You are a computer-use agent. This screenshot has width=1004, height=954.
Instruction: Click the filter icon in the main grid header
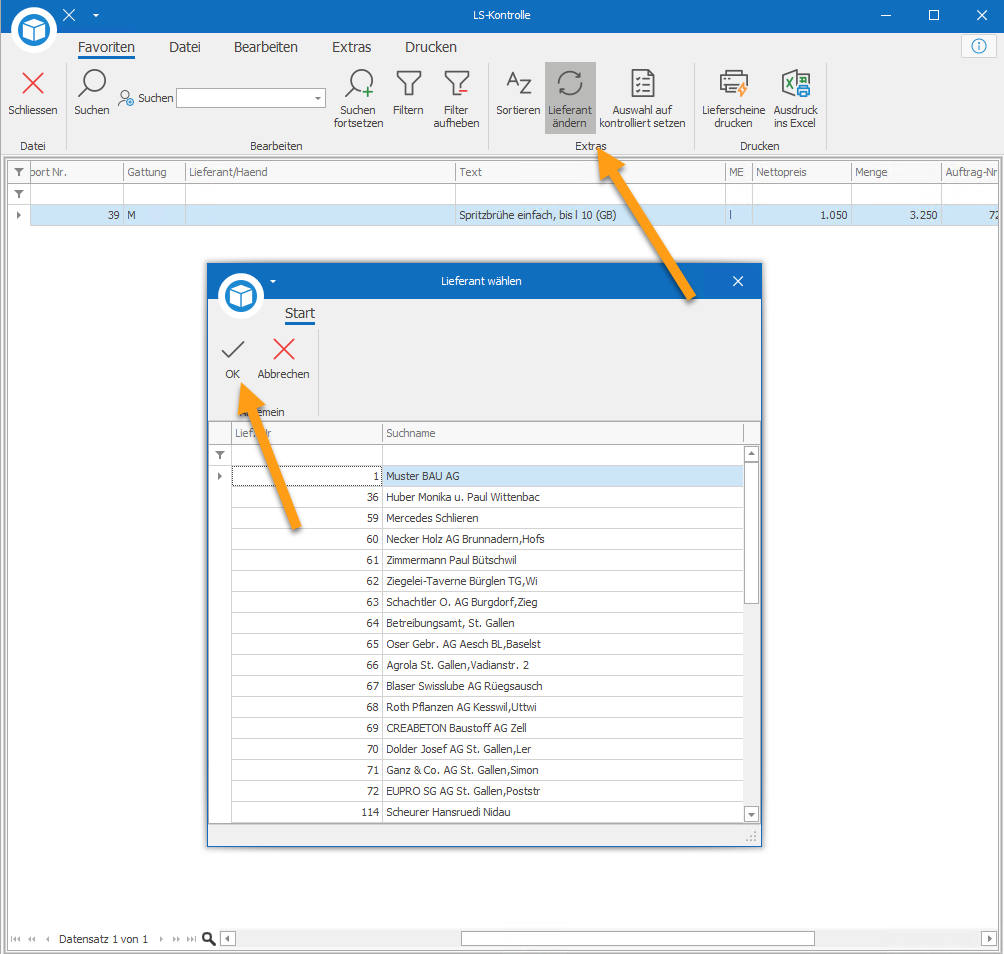click(19, 172)
